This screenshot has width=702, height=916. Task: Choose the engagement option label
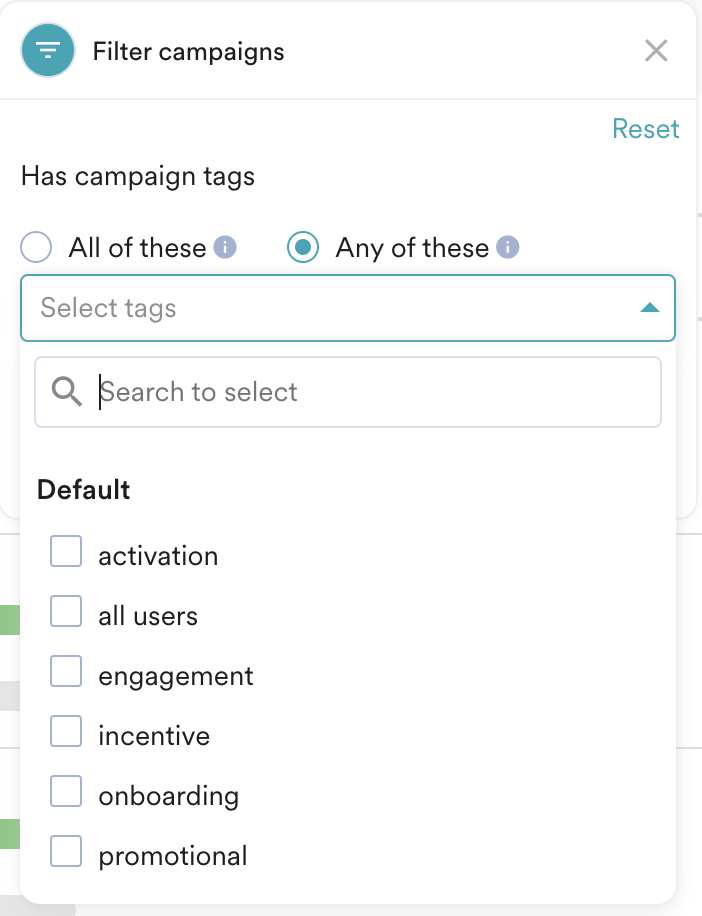[x=176, y=677]
